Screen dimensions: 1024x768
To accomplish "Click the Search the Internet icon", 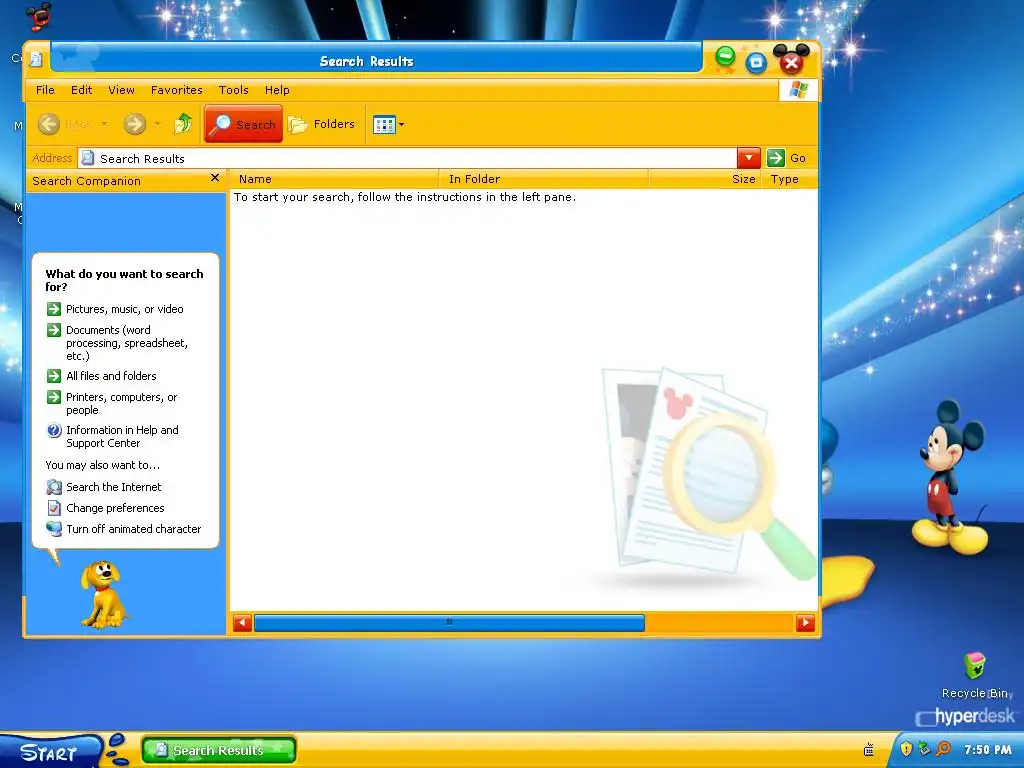I will coord(54,487).
